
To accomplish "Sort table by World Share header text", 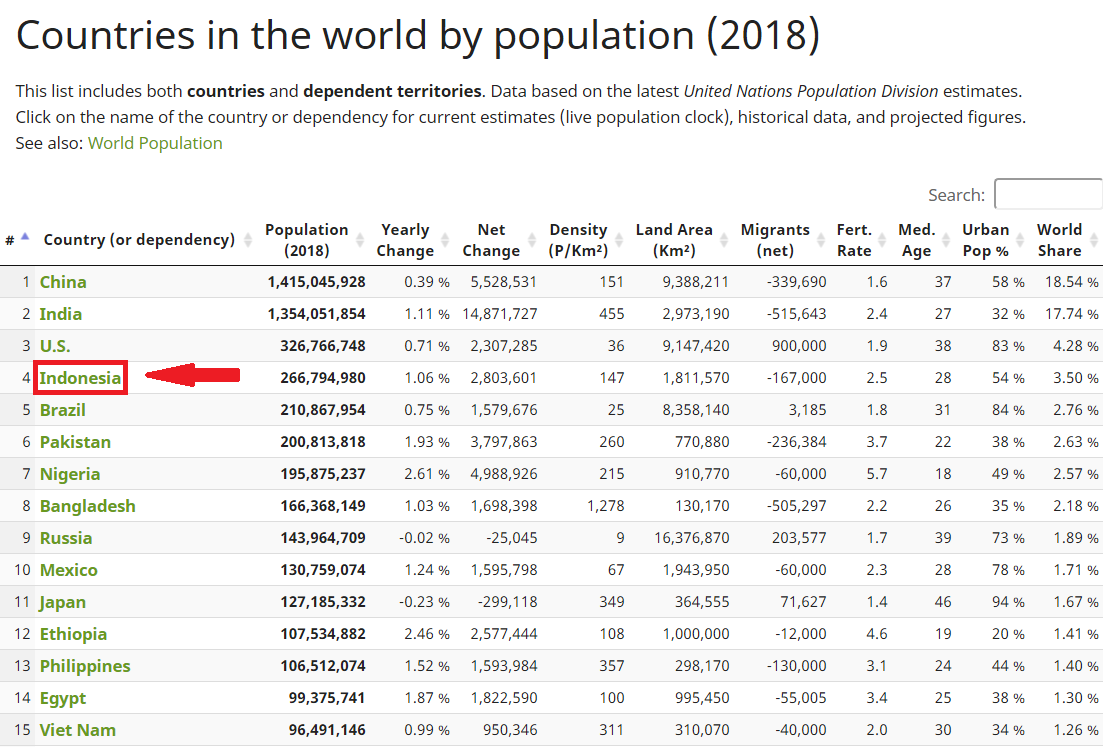I will (x=1059, y=240).
